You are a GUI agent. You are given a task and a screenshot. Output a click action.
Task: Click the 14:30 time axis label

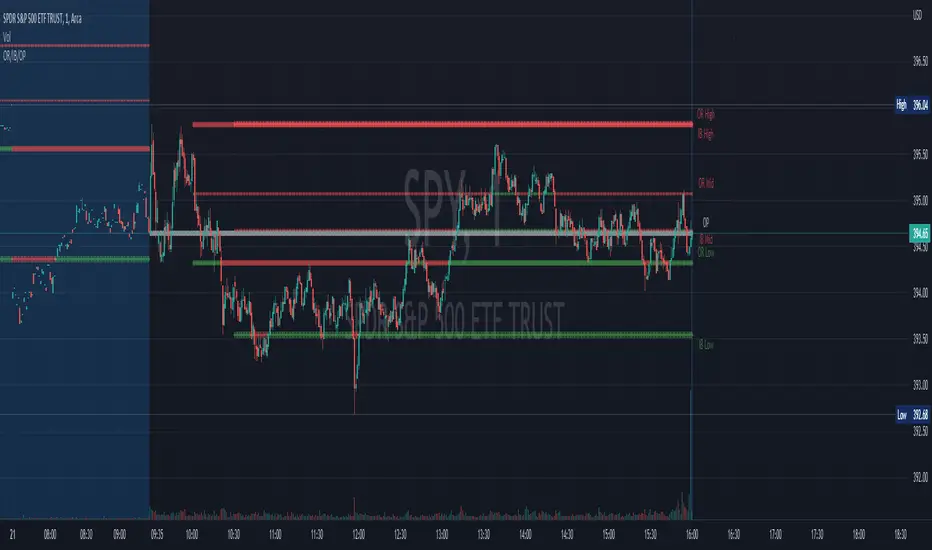tap(567, 535)
